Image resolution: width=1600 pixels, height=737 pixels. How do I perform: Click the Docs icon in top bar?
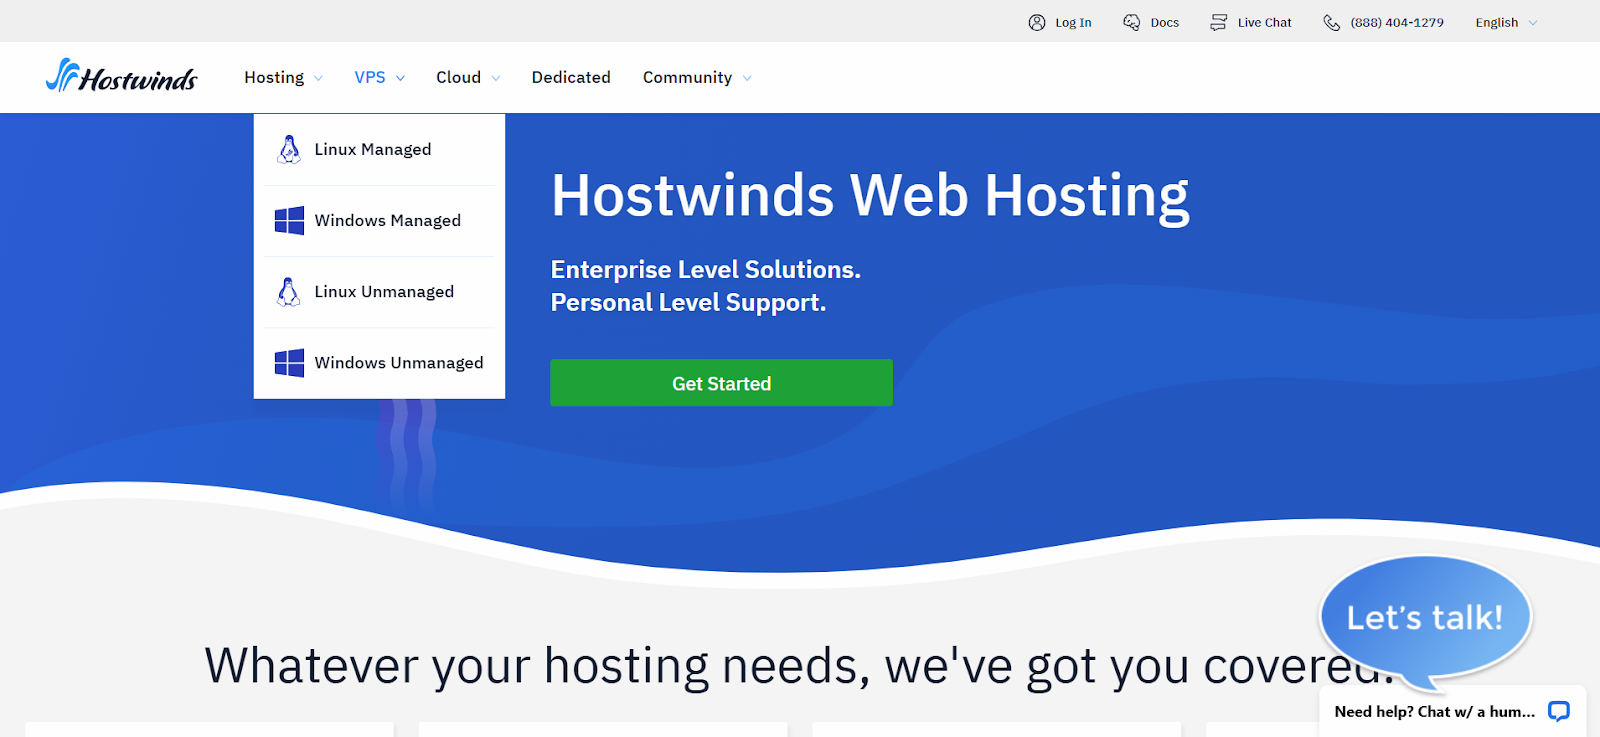pyautogui.click(x=1131, y=22)
